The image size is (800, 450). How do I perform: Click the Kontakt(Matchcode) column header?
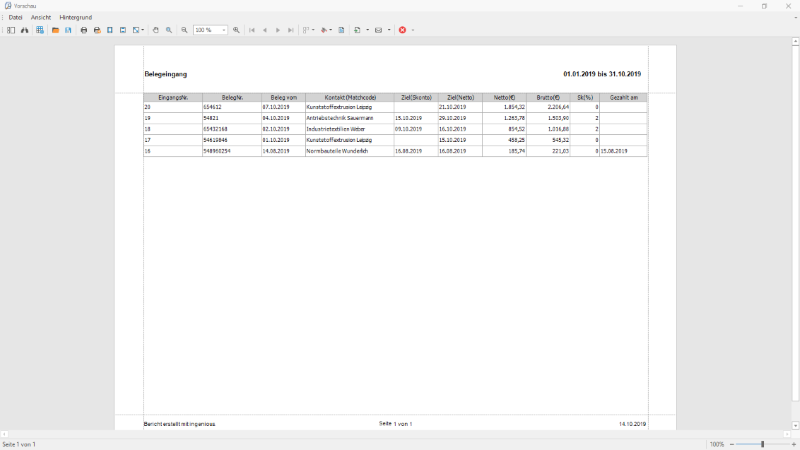pos(350,97)
